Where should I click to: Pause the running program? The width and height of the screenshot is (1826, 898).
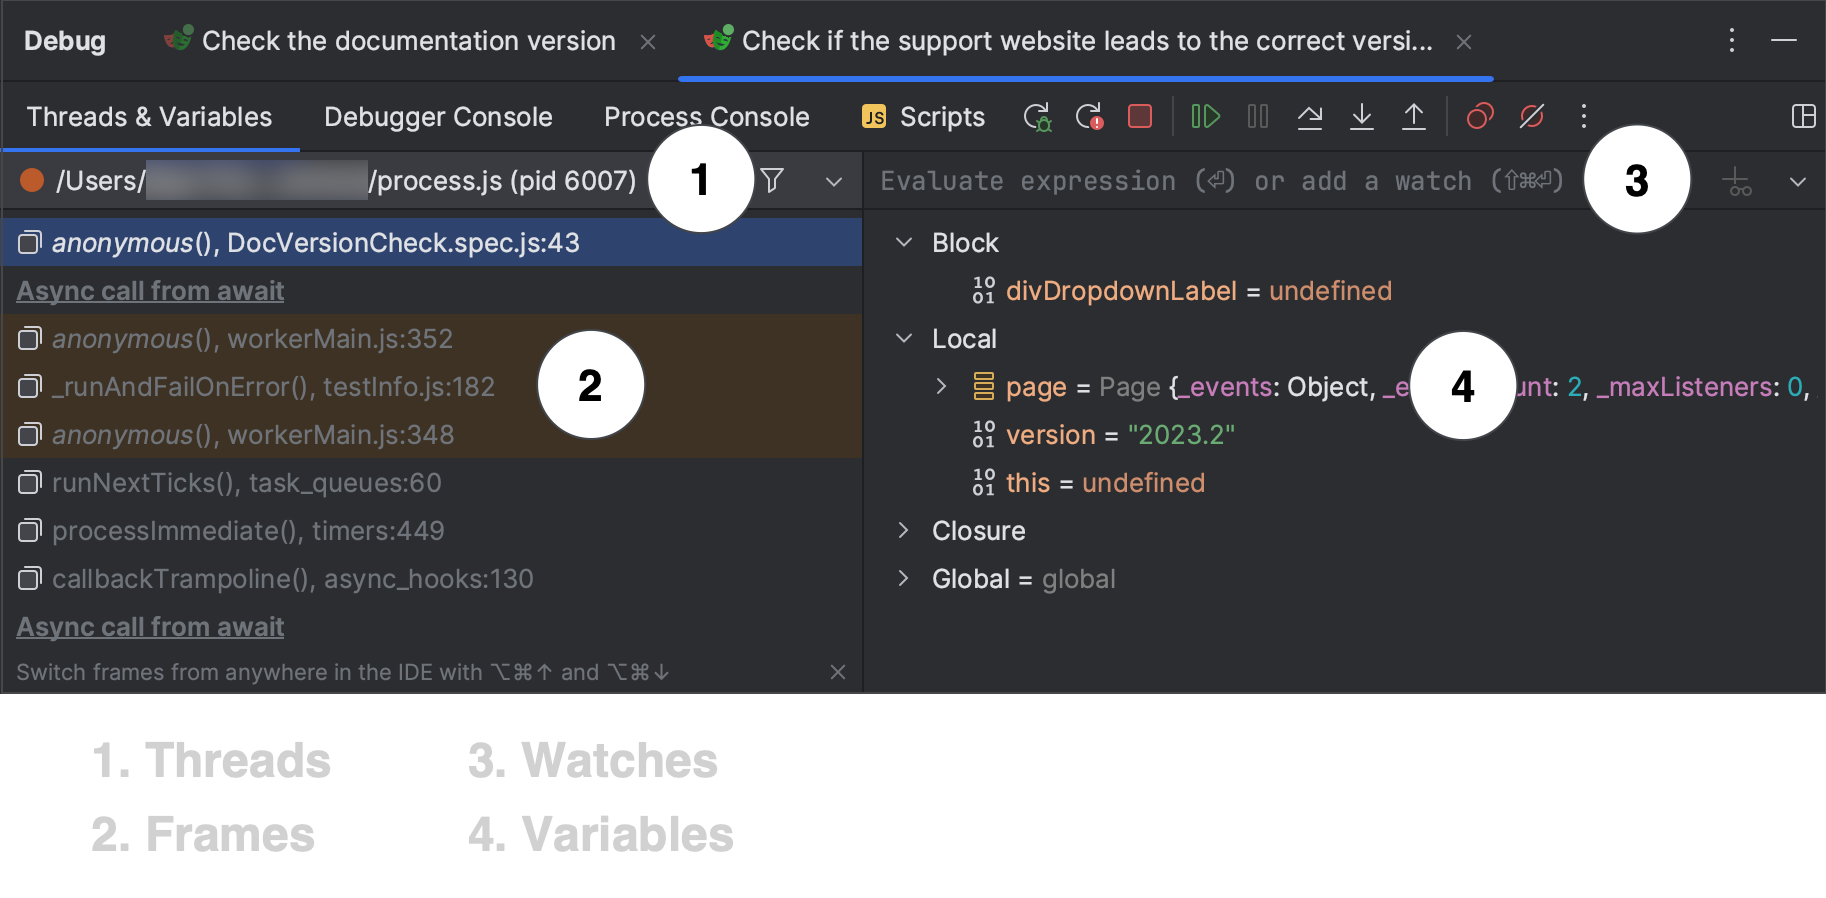(x=1257, y=116)
